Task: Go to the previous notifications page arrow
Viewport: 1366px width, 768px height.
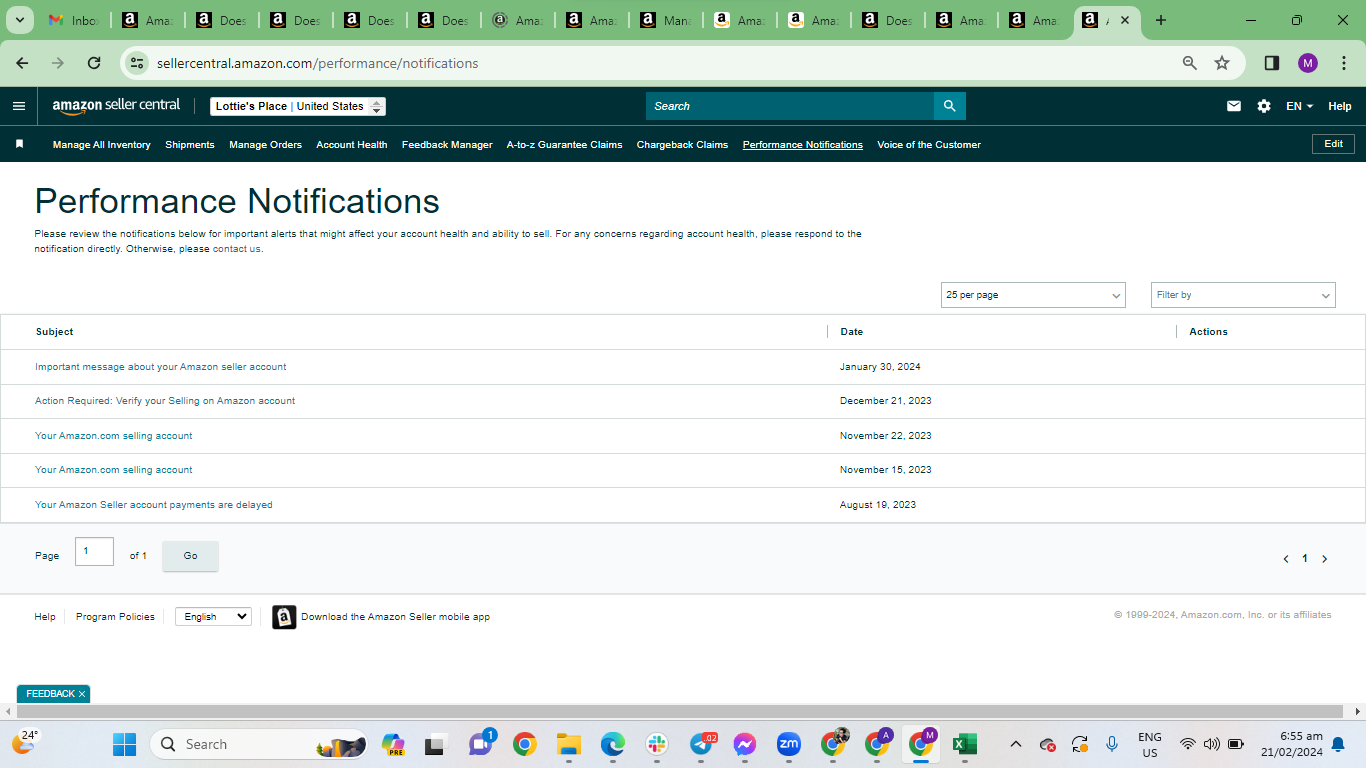Action: coord(1286,559)
